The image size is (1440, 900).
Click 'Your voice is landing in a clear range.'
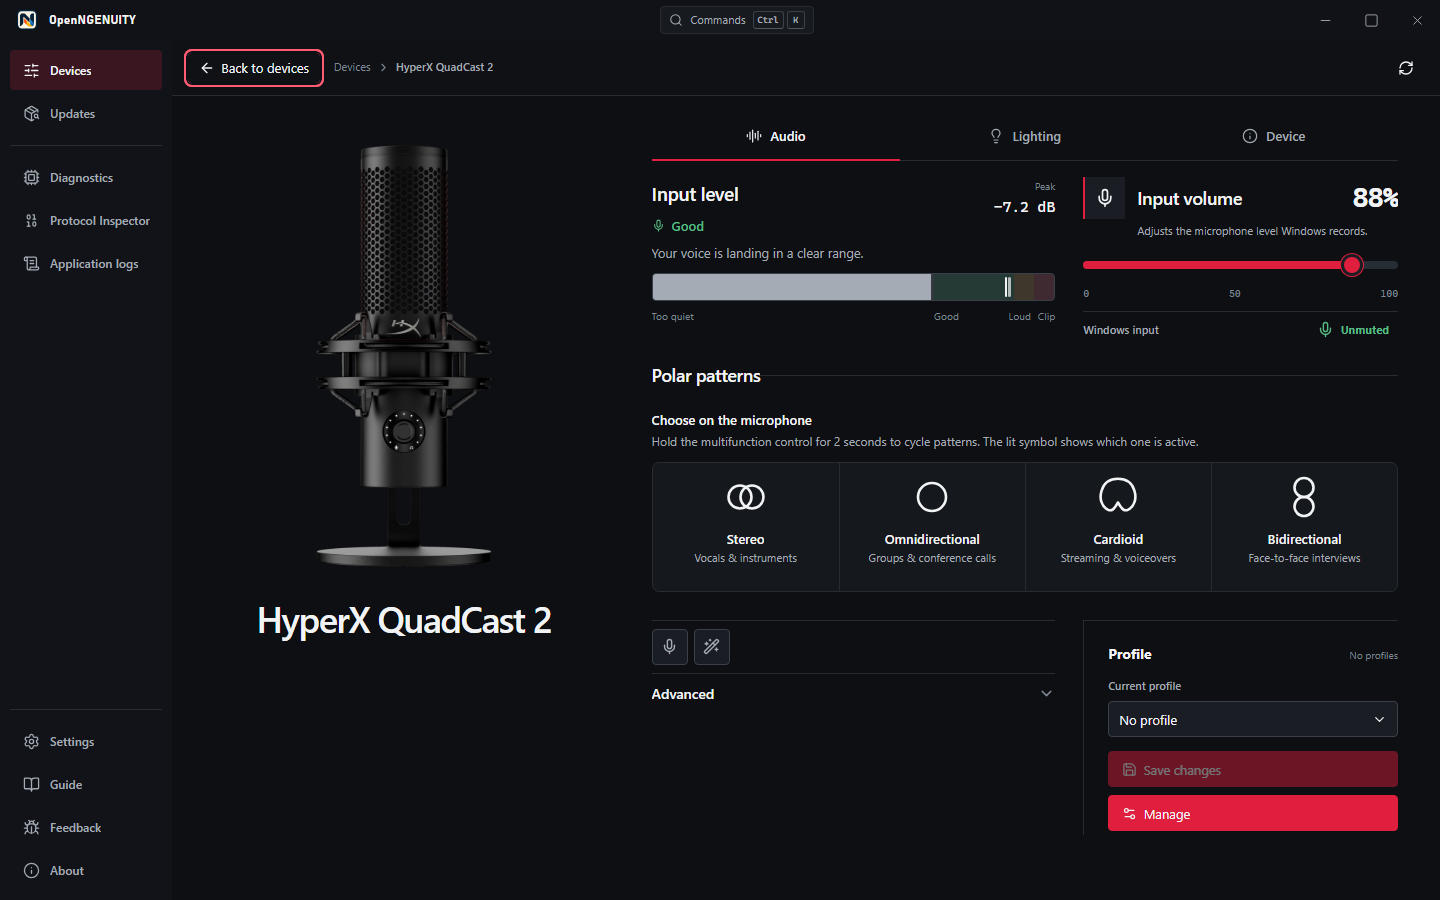(x=757, y=254)
